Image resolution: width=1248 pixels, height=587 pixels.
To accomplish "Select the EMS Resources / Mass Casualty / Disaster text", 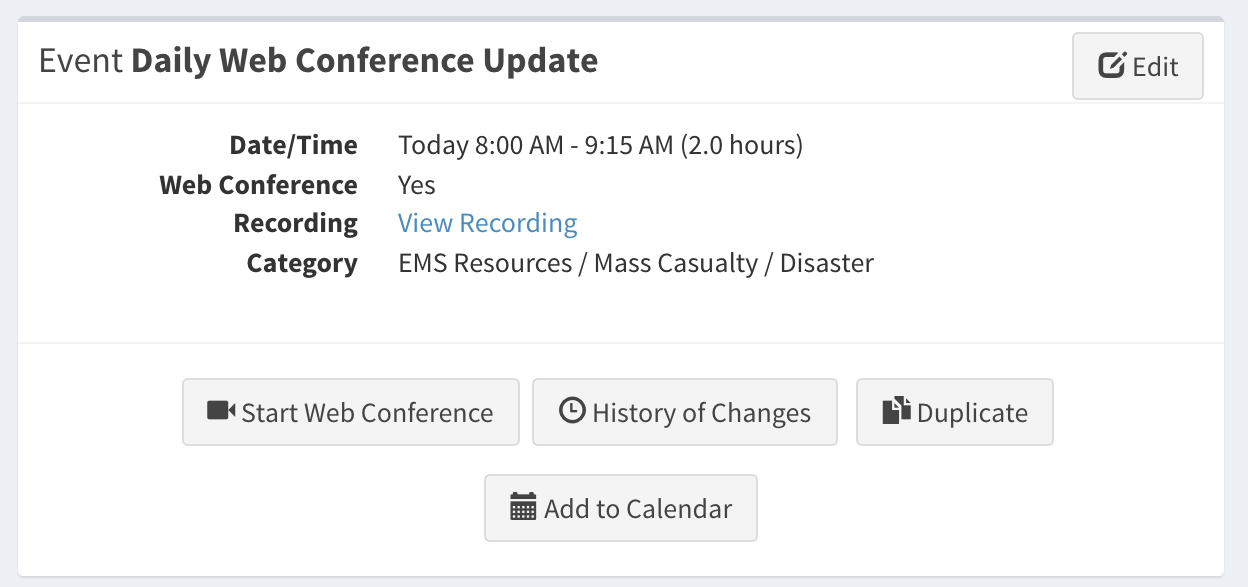I will pyautogui.click(x=636, y=264).
